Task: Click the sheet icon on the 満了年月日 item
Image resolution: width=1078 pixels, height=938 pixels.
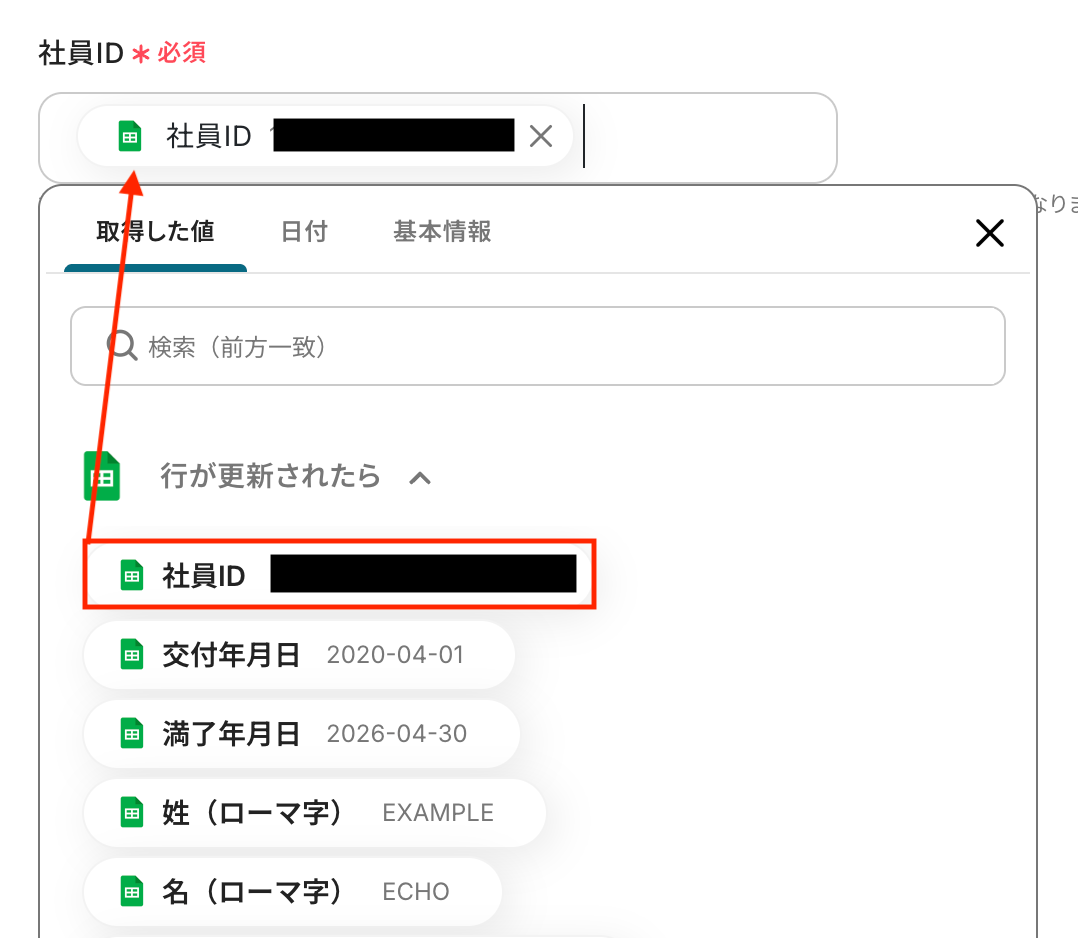Action: 132,733
